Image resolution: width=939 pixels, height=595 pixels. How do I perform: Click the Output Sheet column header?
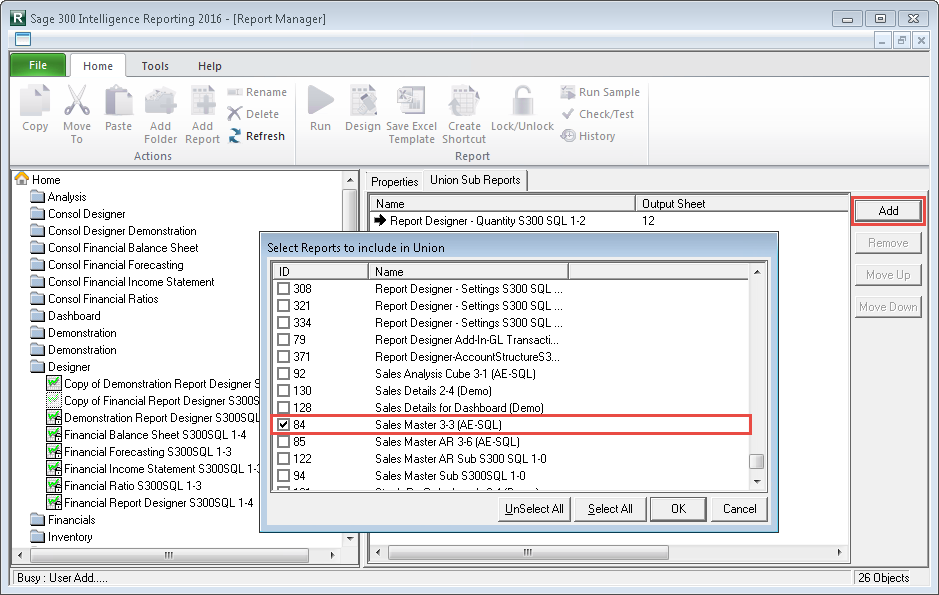click(741, 204)
